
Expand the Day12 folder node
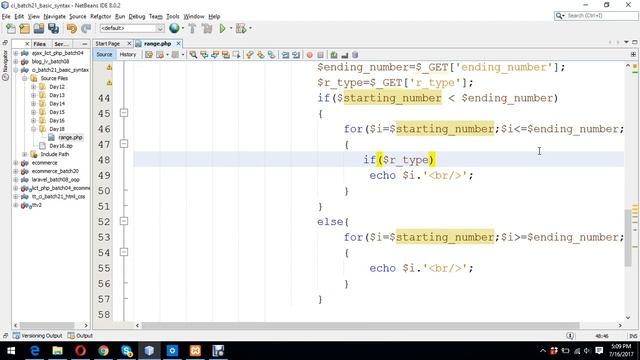point(33,87)
